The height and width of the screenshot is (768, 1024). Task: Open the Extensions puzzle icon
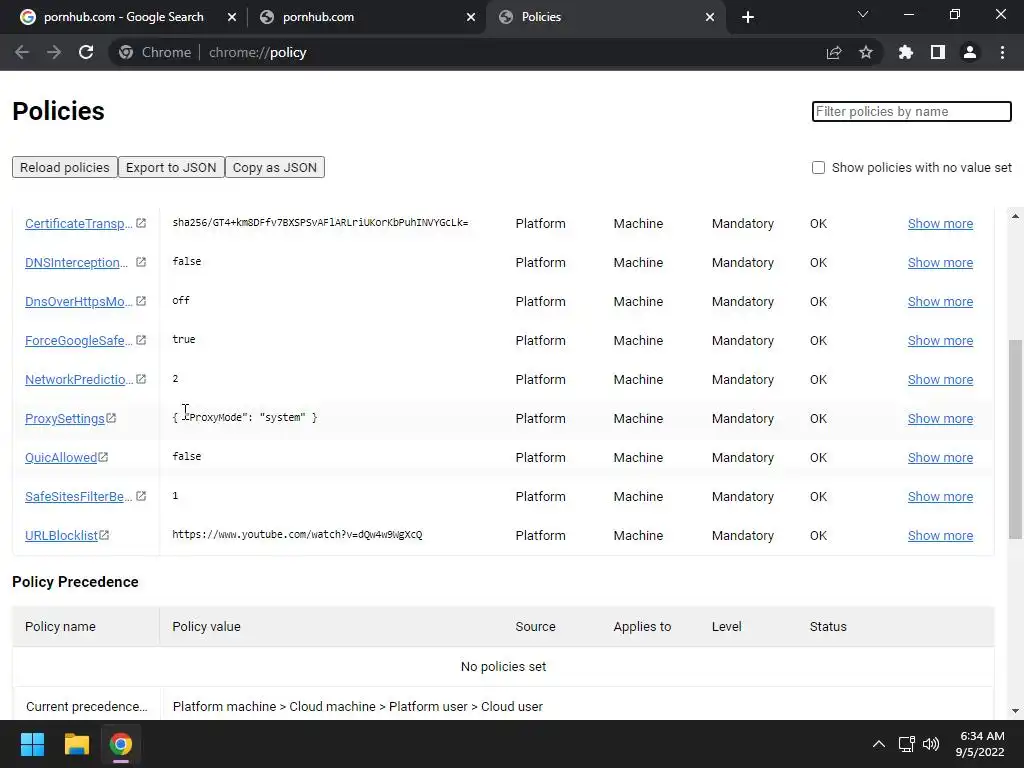click(x=906, y=52)
